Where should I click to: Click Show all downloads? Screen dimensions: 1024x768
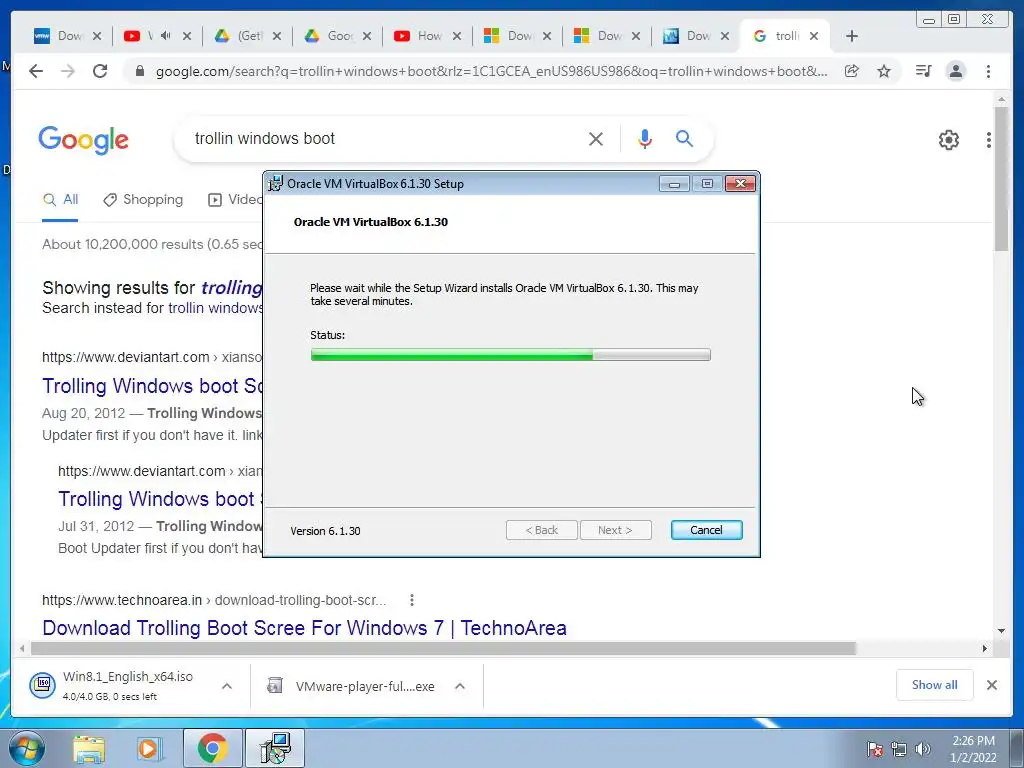coord(935,685)
